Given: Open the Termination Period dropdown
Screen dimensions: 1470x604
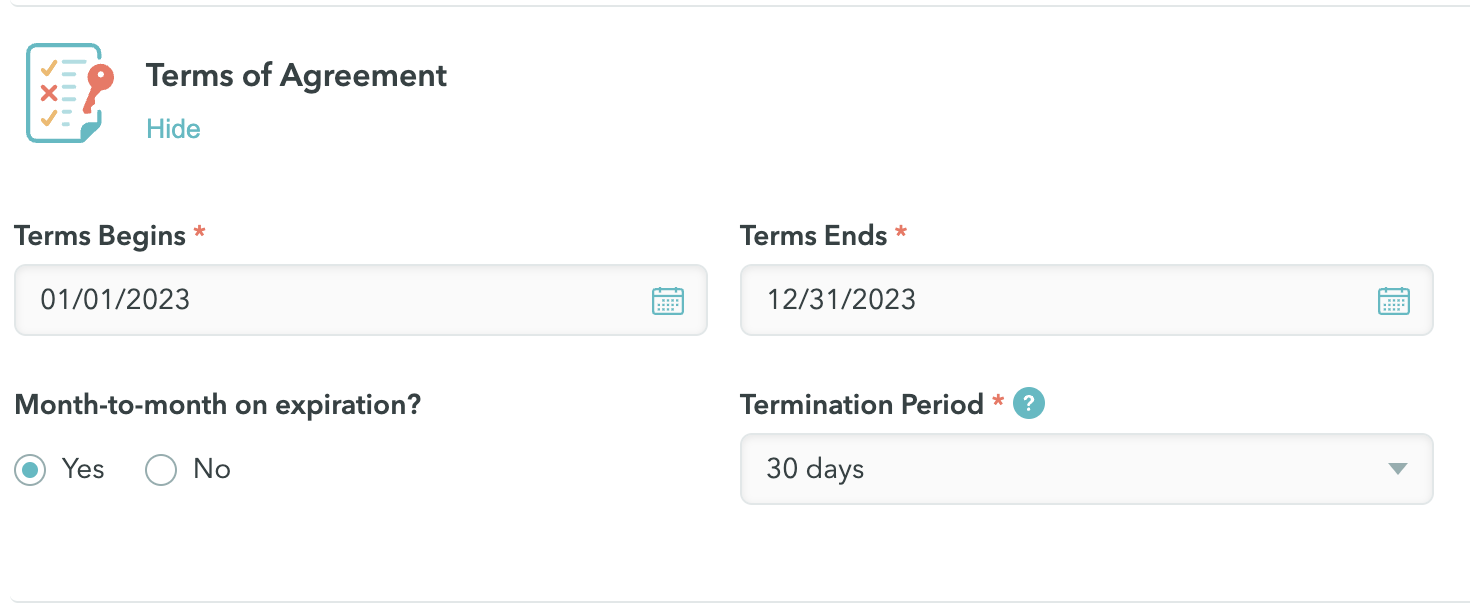Looking at the screenshot, I should [1086, 469].
